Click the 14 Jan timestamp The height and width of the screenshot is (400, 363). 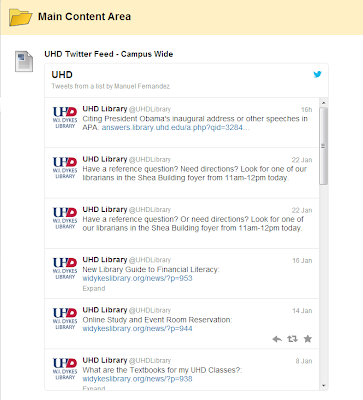[302, 311]
